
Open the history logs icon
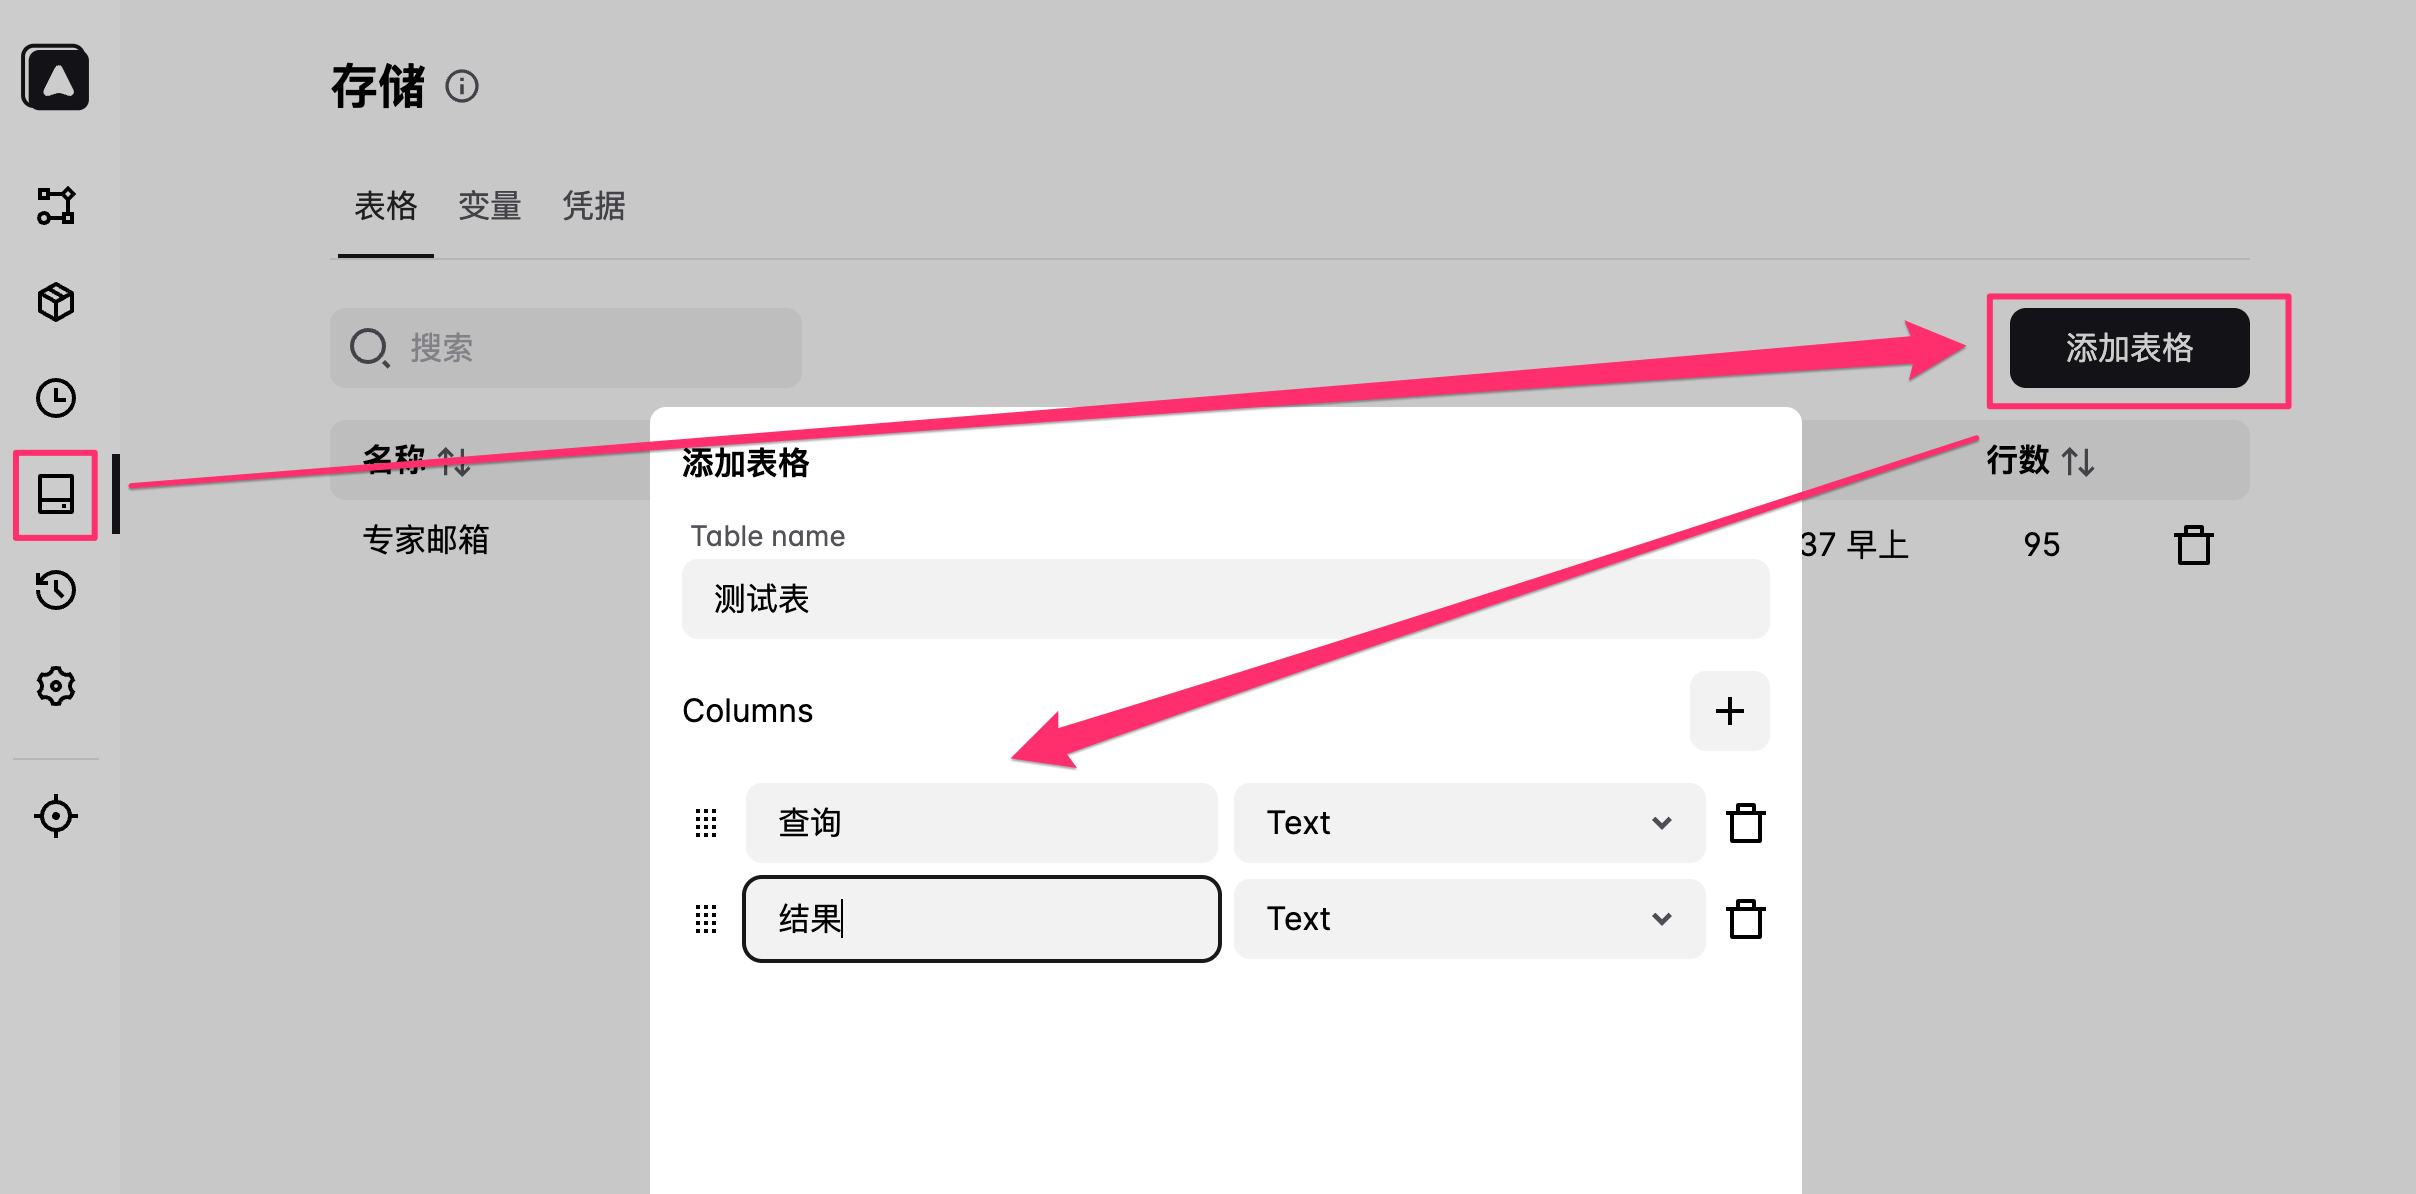coord(56,590)
